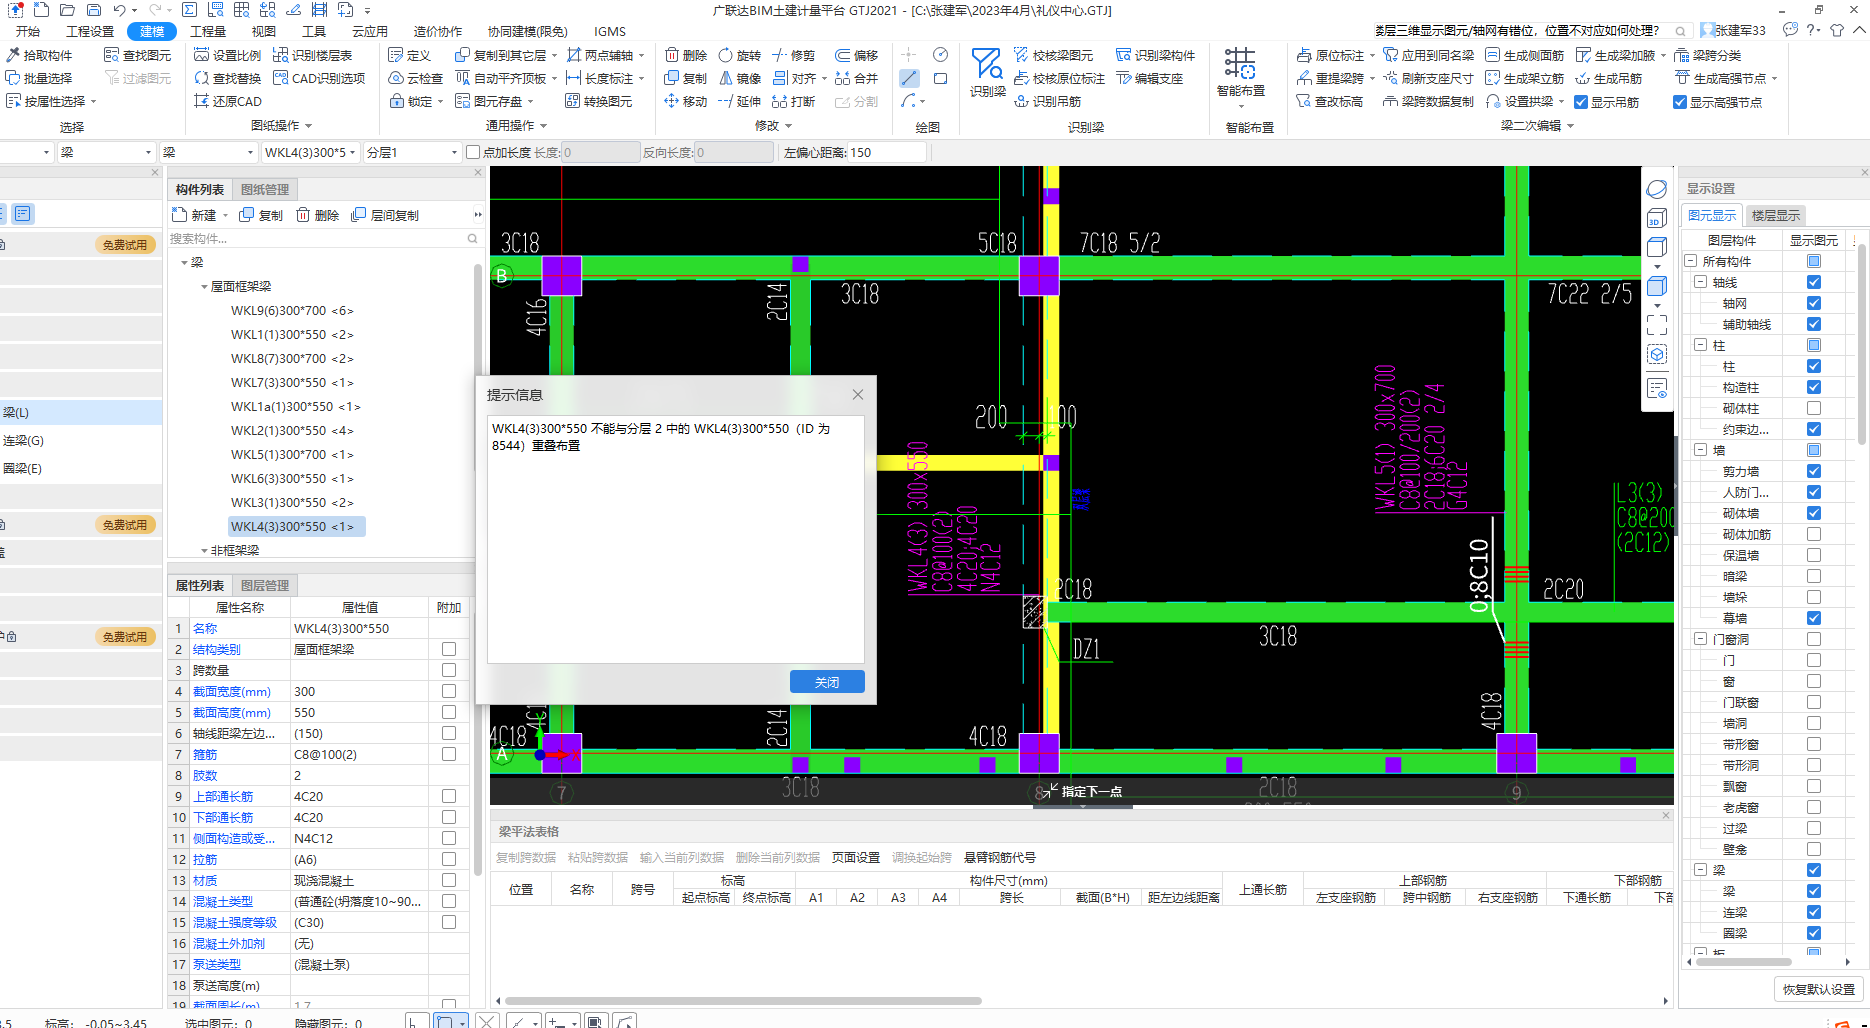Screen dimensions: 1870x1028
Task: Expand the 非框架梁 tree node
Action: click(204, 551)
